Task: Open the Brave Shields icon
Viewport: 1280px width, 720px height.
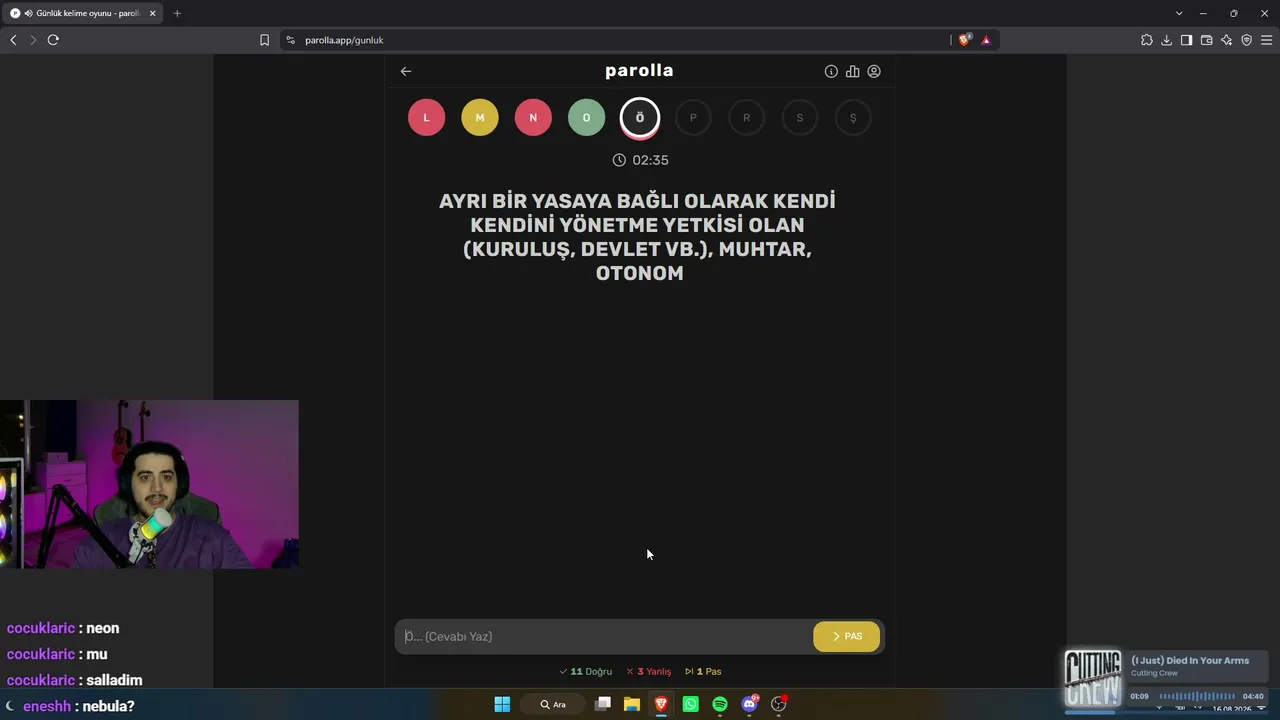Action: point(964,40)
